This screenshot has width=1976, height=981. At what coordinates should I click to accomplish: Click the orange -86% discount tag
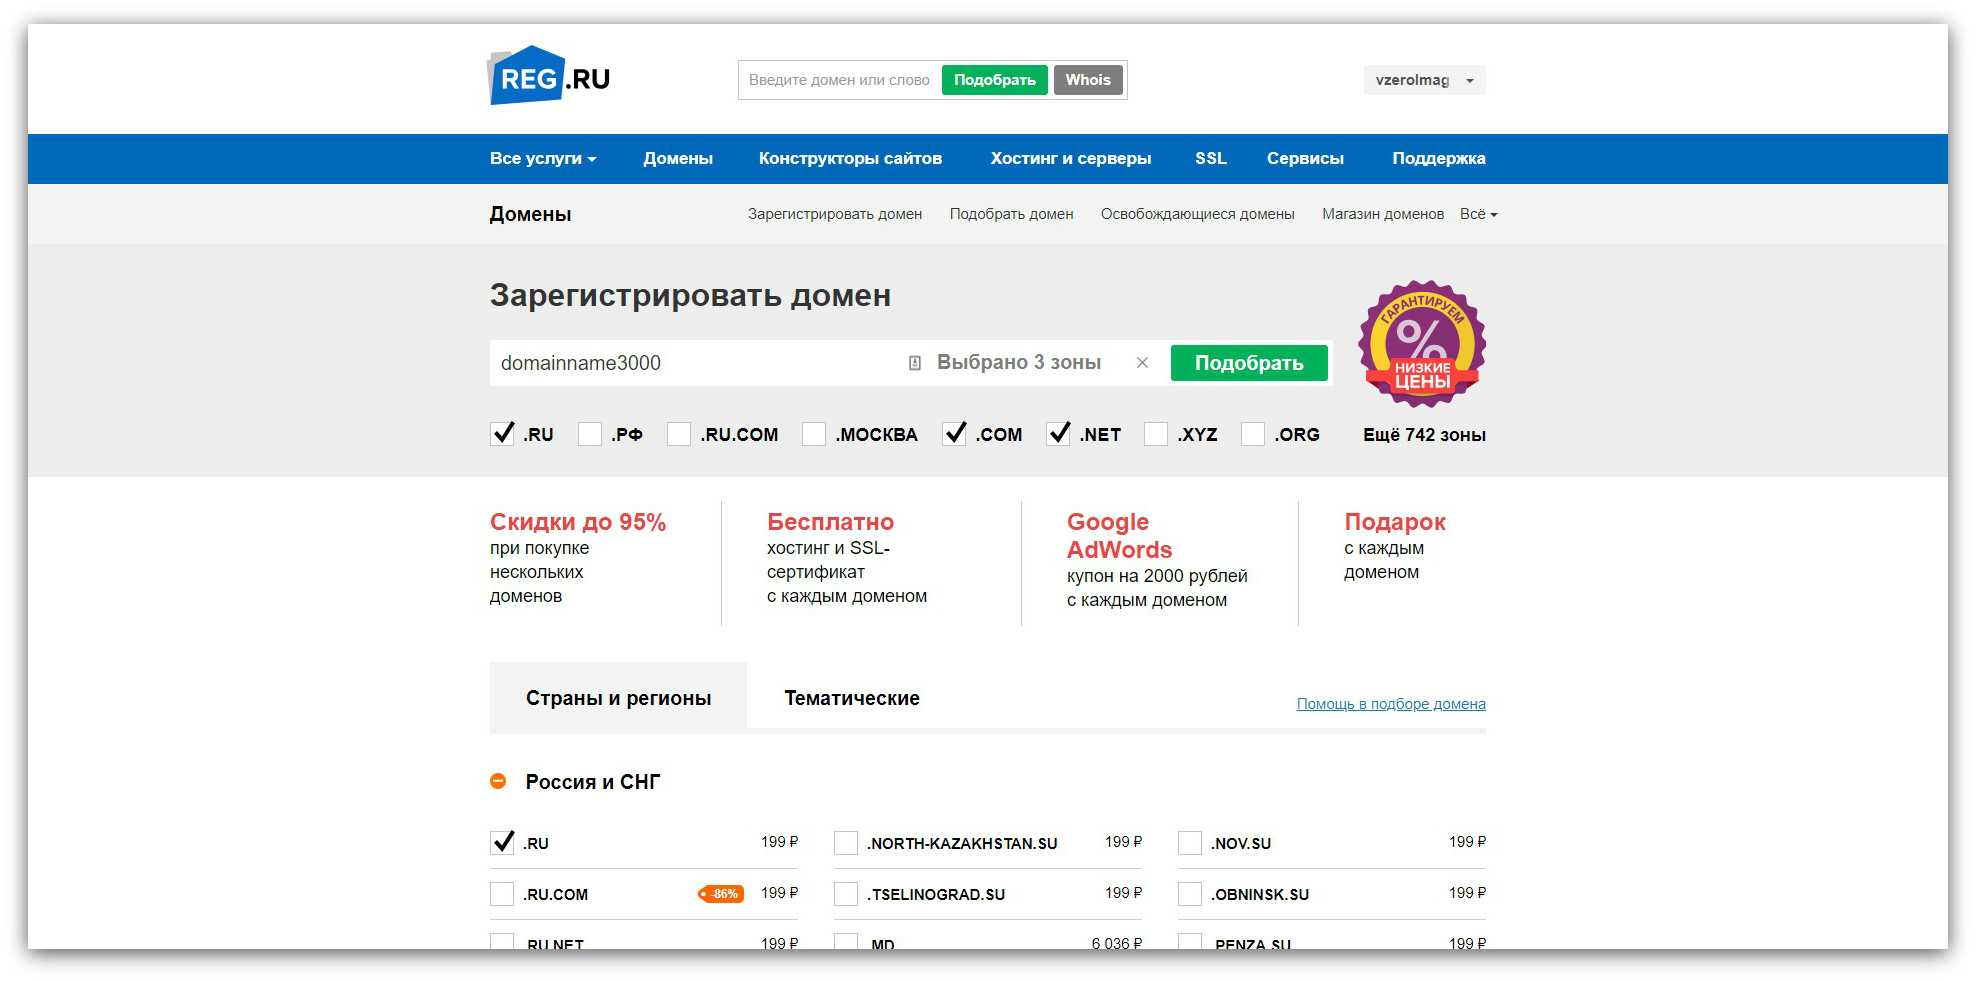coord(721,894)
